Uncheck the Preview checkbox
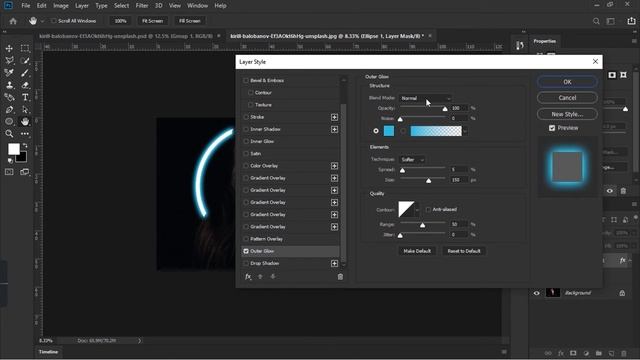This screenshot has height=360, width=640. click(x=552, y=128)
